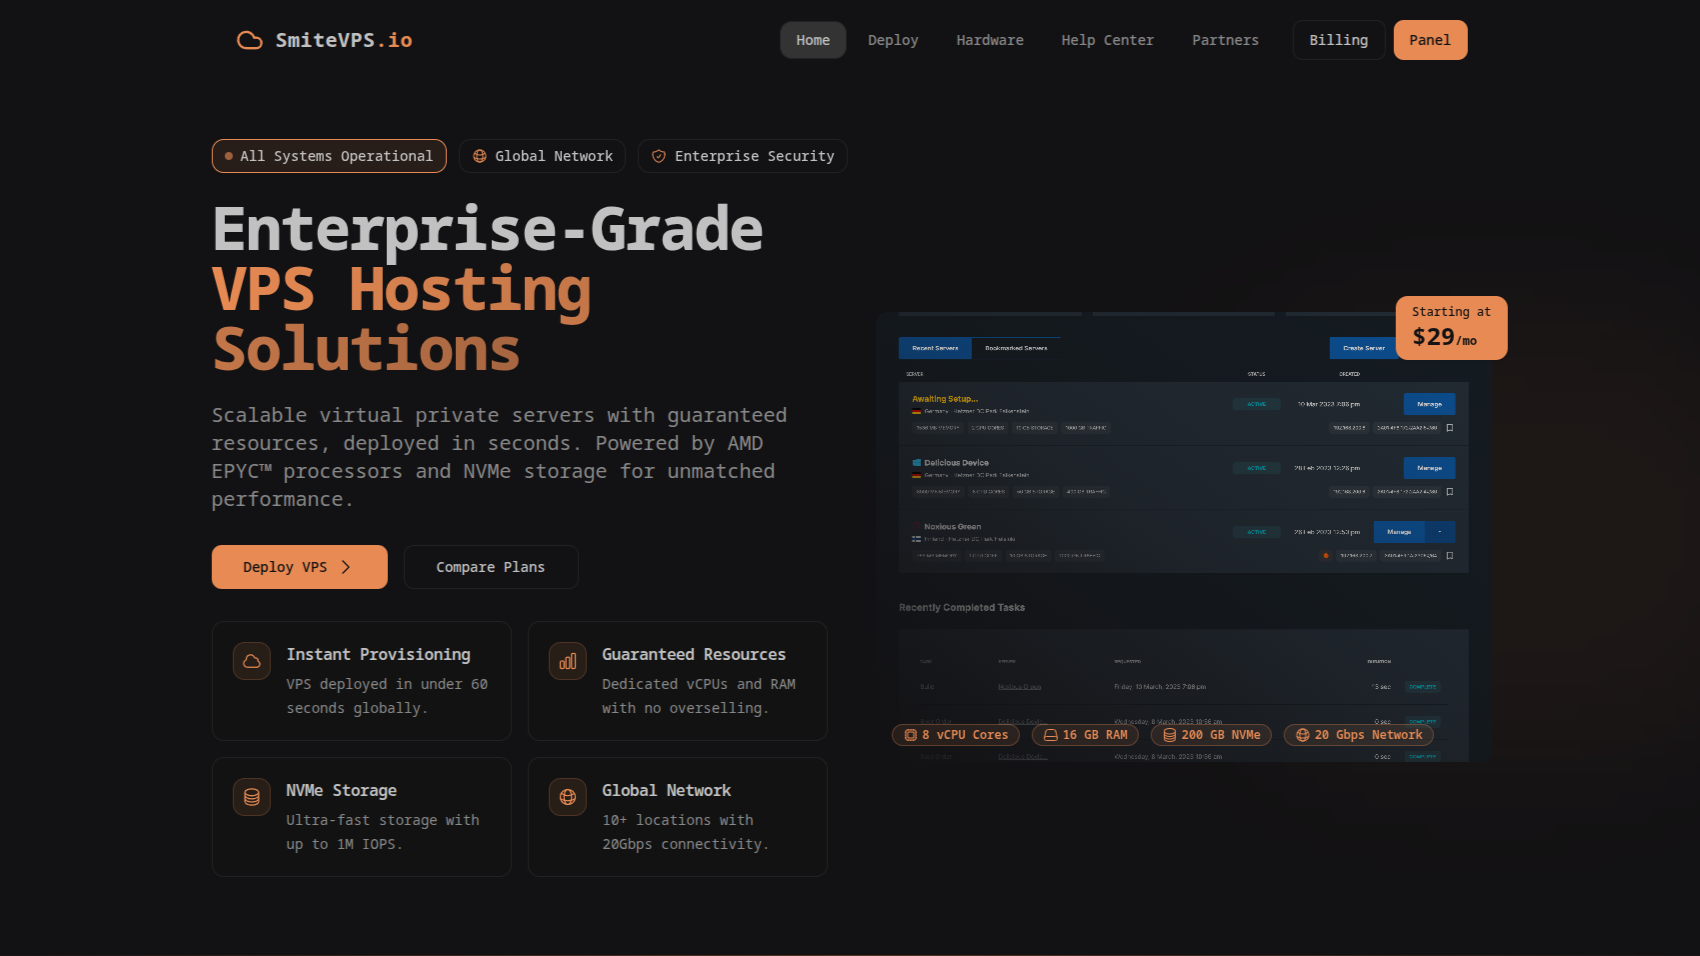
Task: Click the chip icon on 8 vCPU Cores
Action: pyautogui.click(x=910, y=735)
